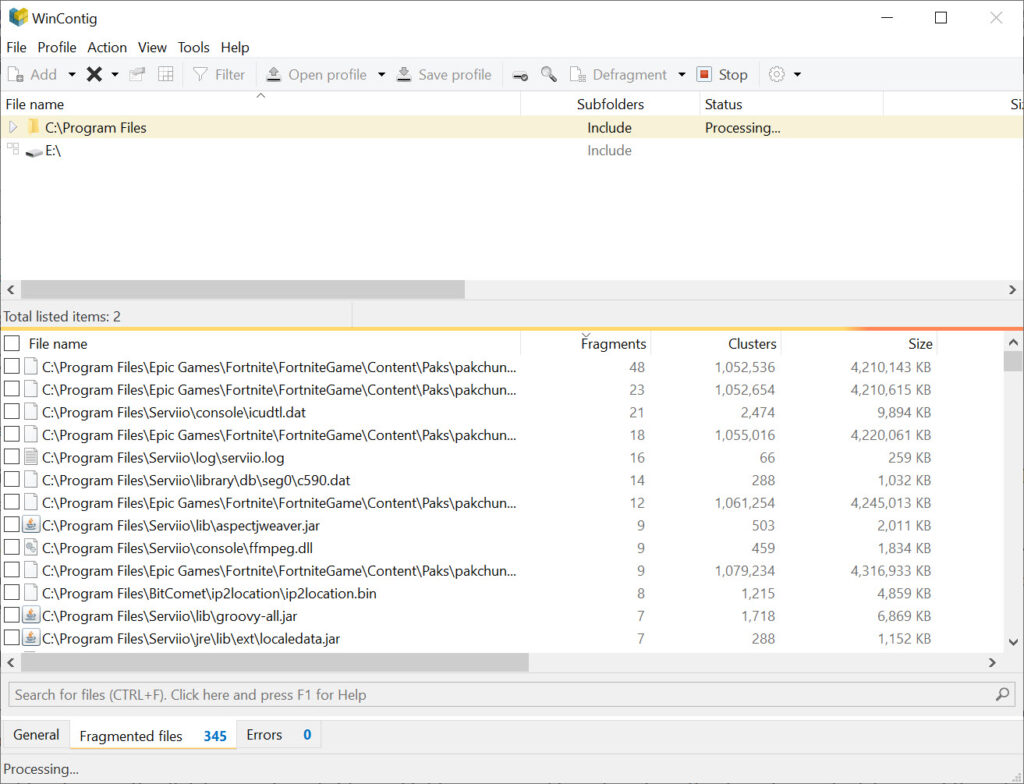Image resolution: width=1024 pixels, height=784 pixels.
Task: Check the box for icudtl.dat
Action: point(12,412)
